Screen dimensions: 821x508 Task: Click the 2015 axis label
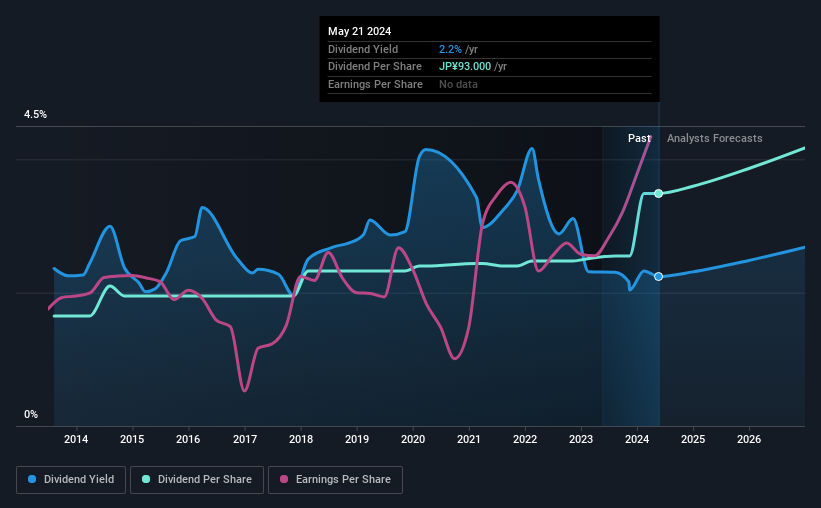pos(132,439)
